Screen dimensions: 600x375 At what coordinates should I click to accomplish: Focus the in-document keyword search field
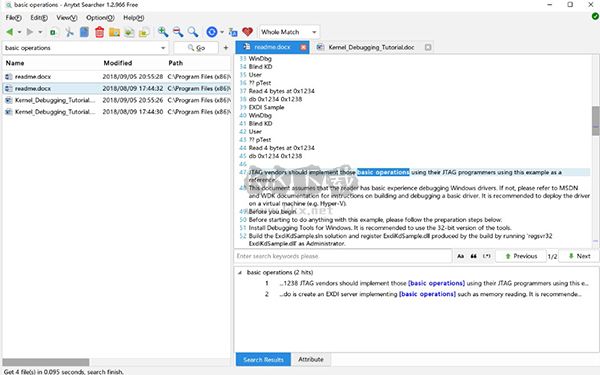343,256
